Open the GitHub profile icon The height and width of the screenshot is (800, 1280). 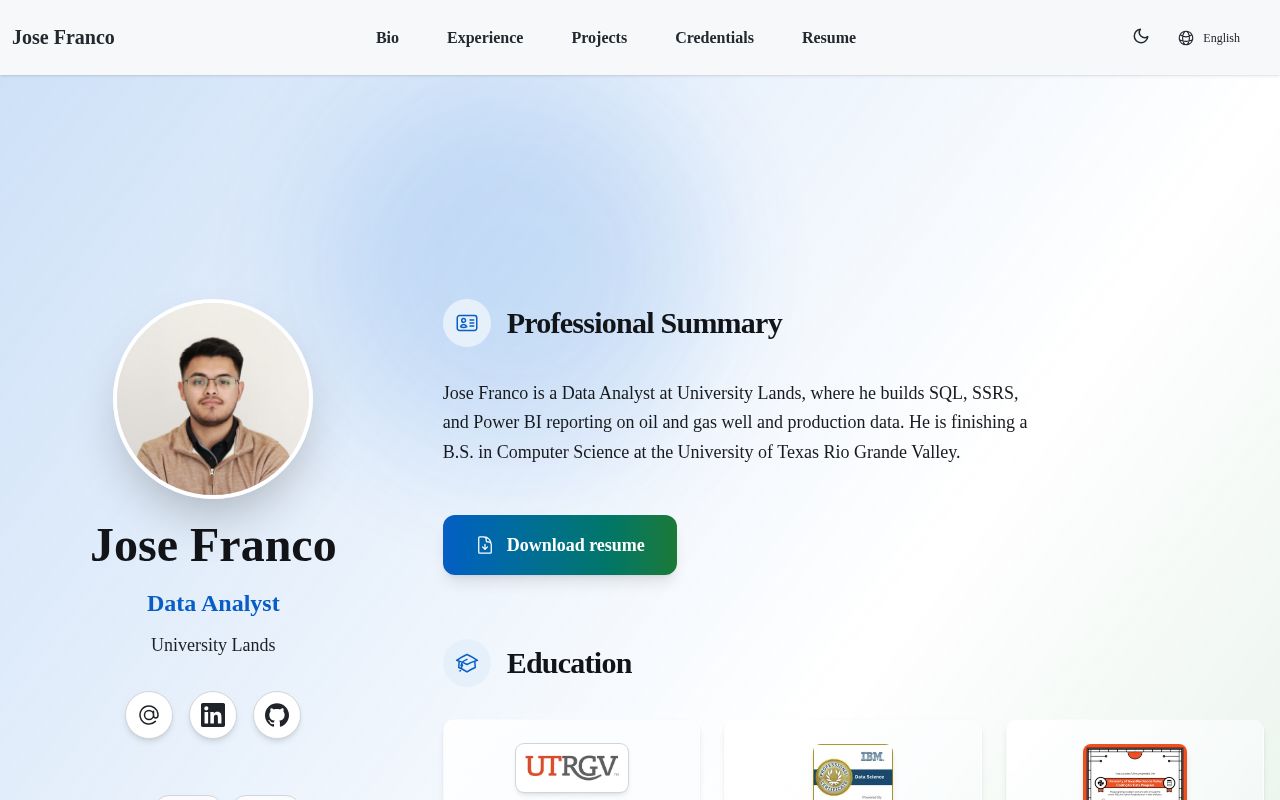tap(277, 715)
